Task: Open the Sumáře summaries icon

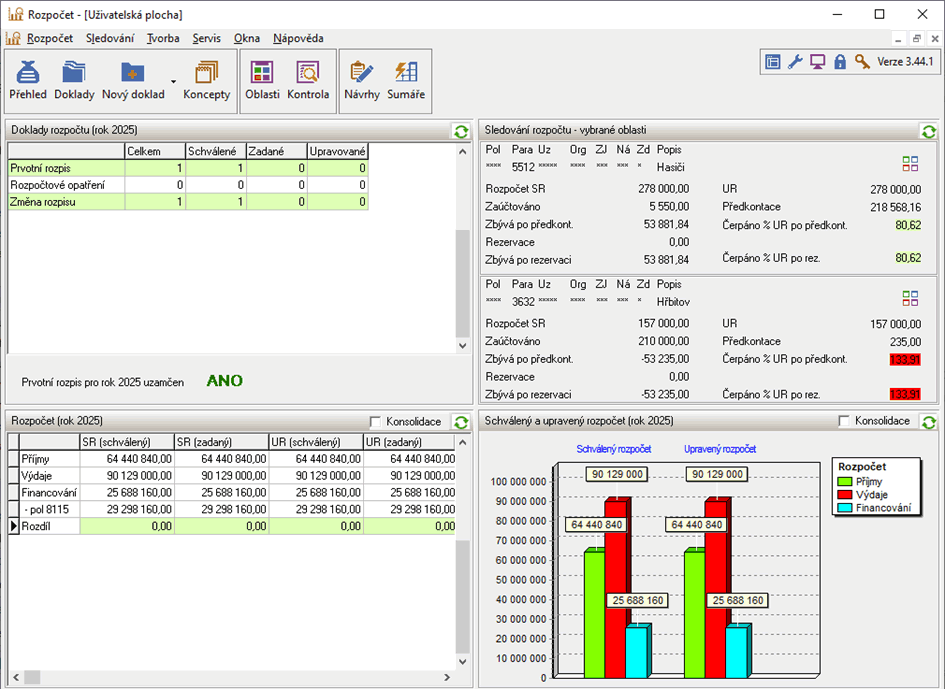Action: click(x=407, y=80)
